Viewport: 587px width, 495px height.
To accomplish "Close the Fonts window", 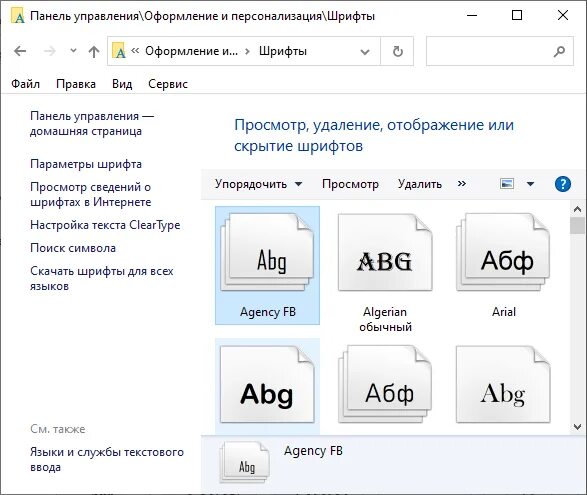I will (563, 15).
